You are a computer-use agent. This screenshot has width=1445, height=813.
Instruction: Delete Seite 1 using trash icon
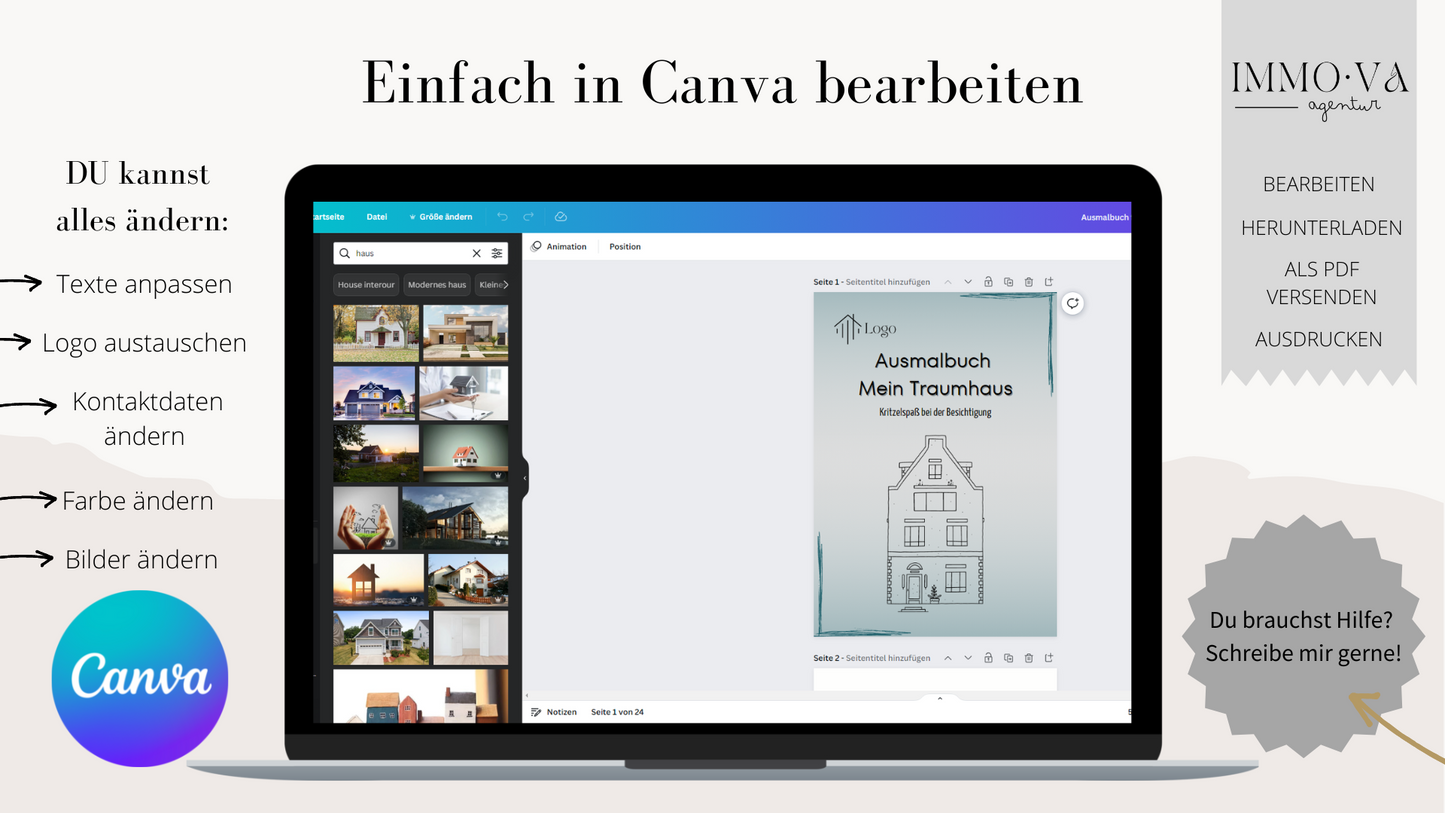(1028, 282)
